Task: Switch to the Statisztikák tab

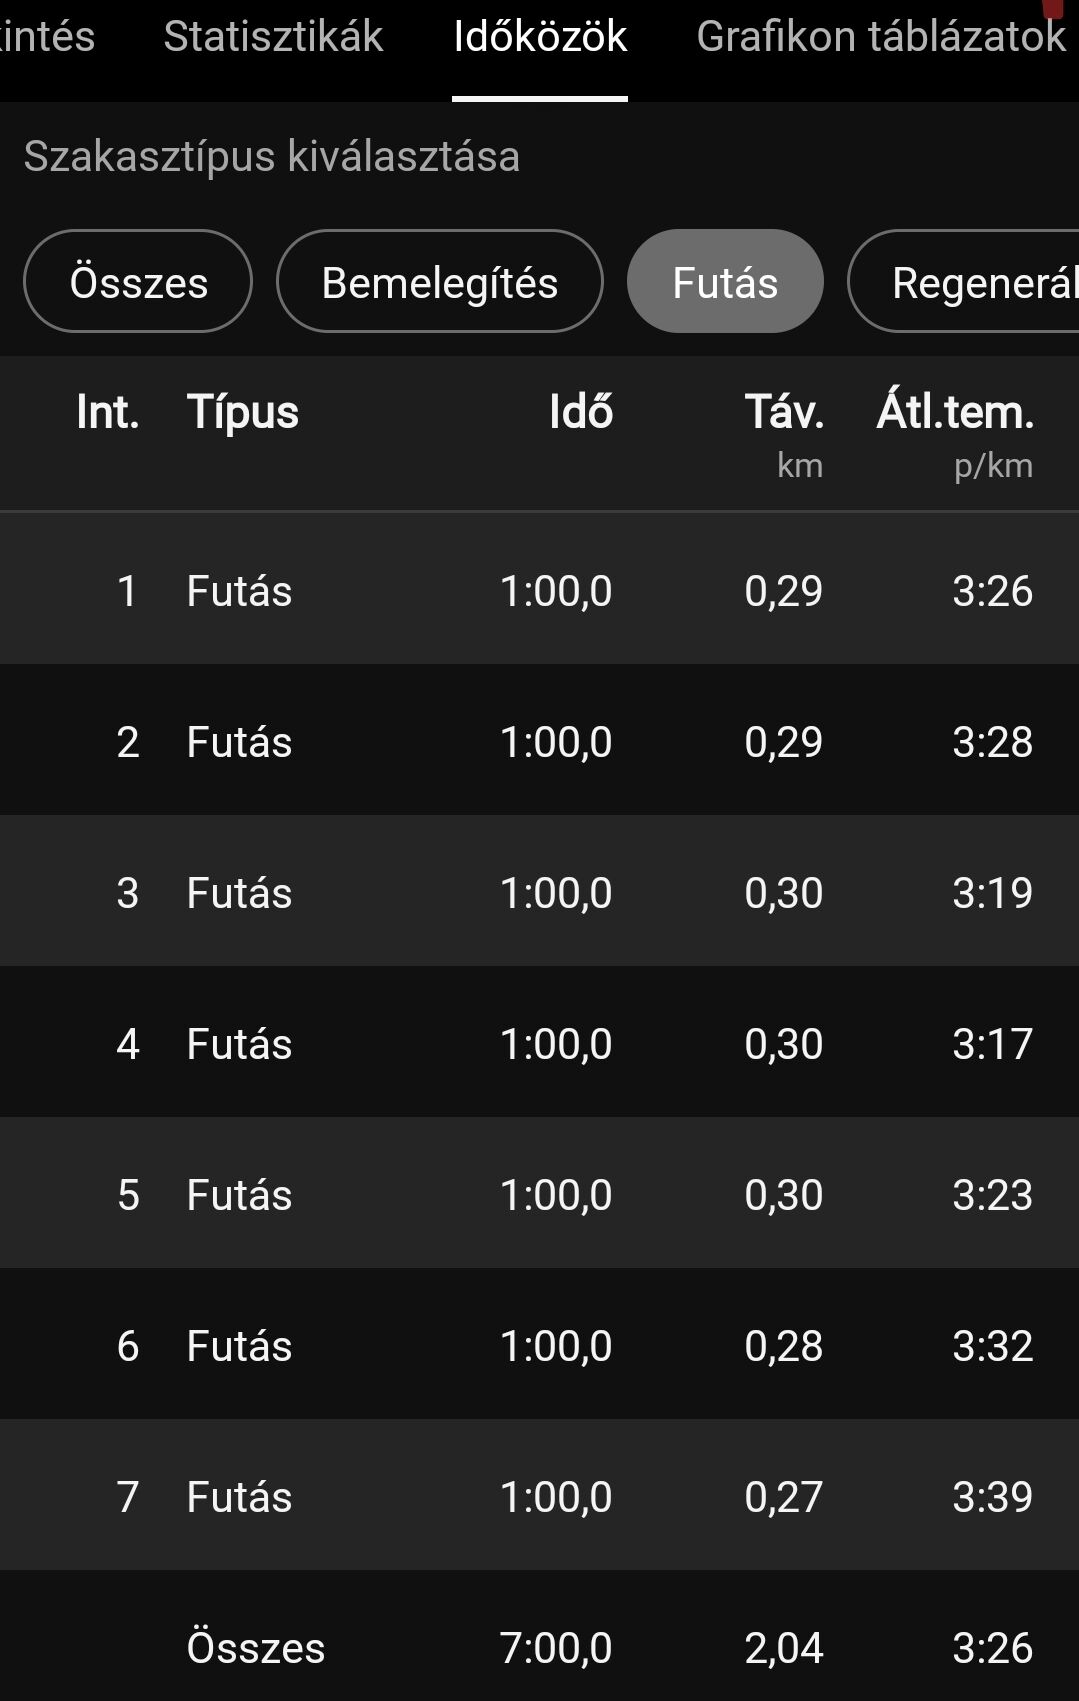Action: pyautogui.click(x=273, y=37)
